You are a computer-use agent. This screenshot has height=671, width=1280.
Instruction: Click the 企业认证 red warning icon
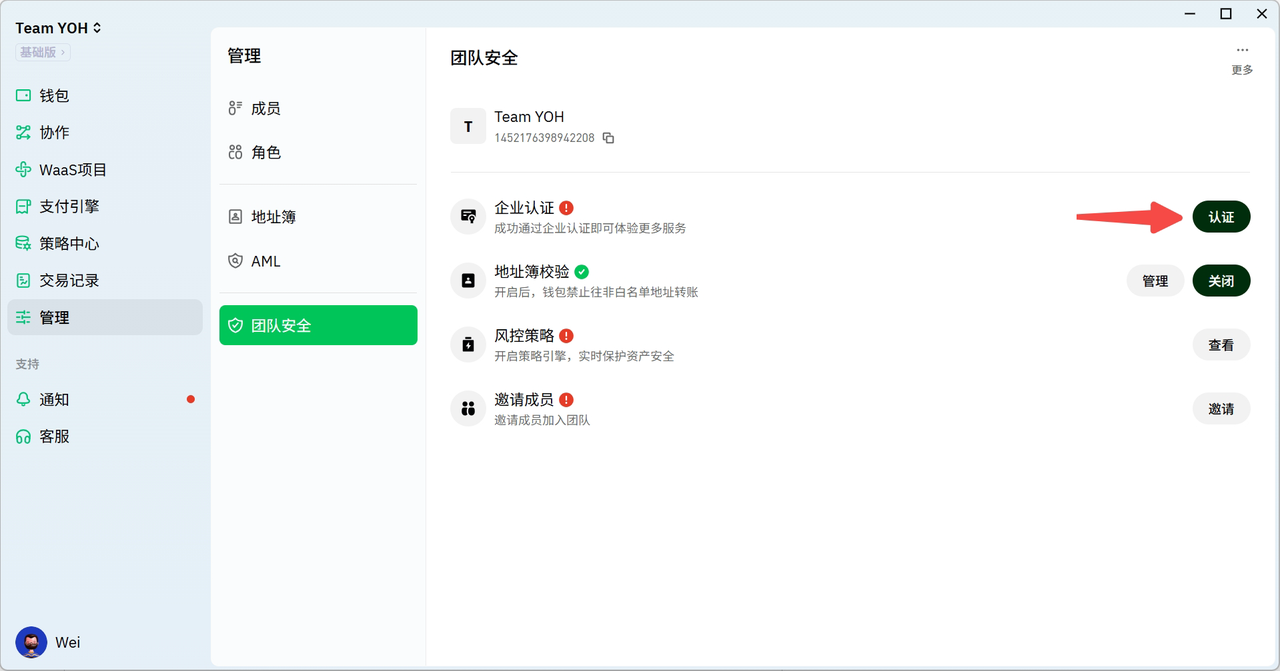coord(567,208)
